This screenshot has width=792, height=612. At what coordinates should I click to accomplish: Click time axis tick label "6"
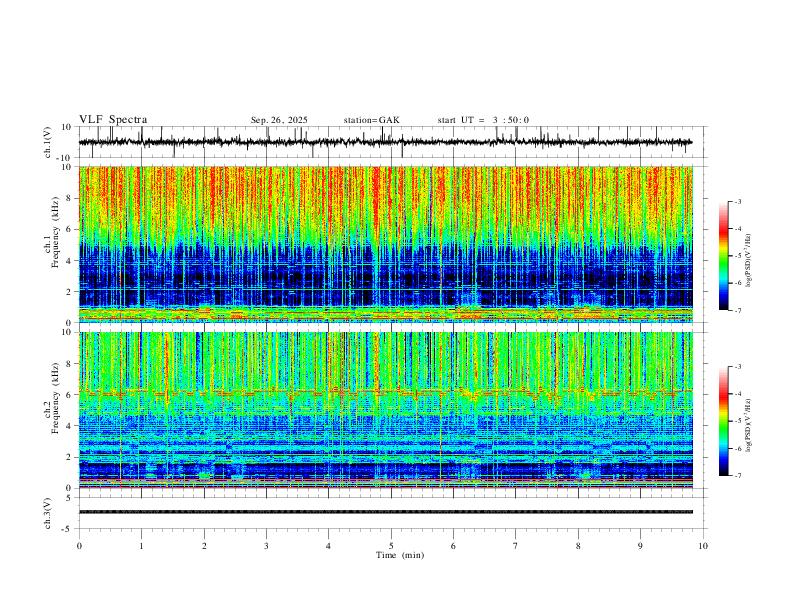[453, 546]
